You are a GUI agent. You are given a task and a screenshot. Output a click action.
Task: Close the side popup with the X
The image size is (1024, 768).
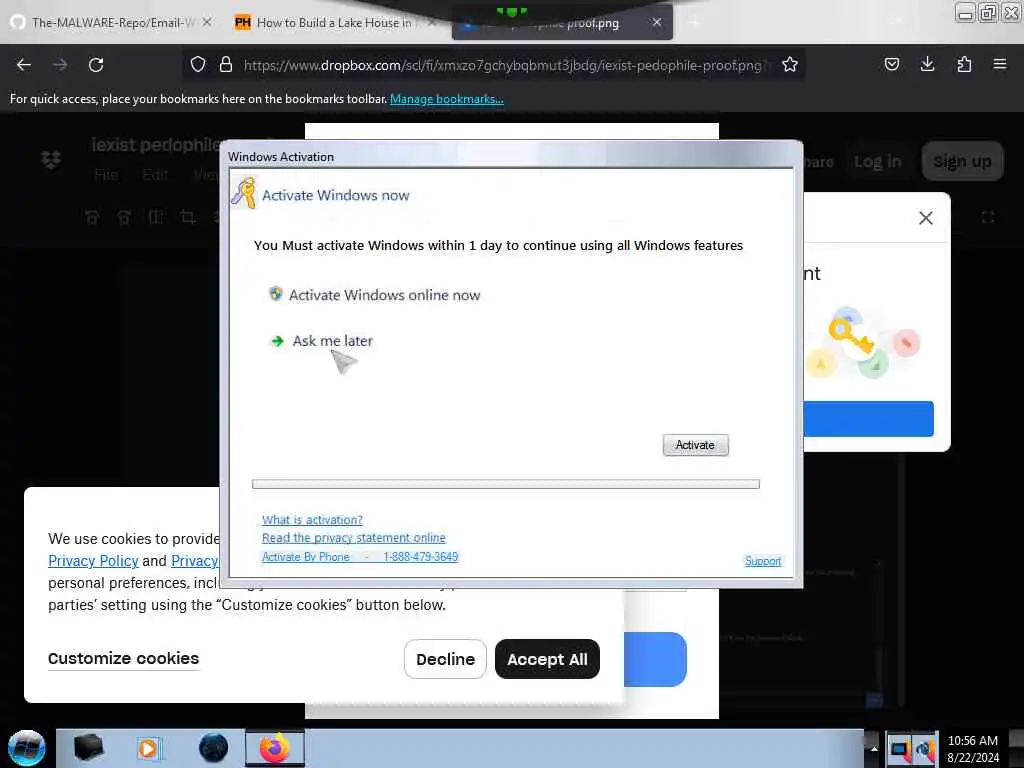pos(925,218)
